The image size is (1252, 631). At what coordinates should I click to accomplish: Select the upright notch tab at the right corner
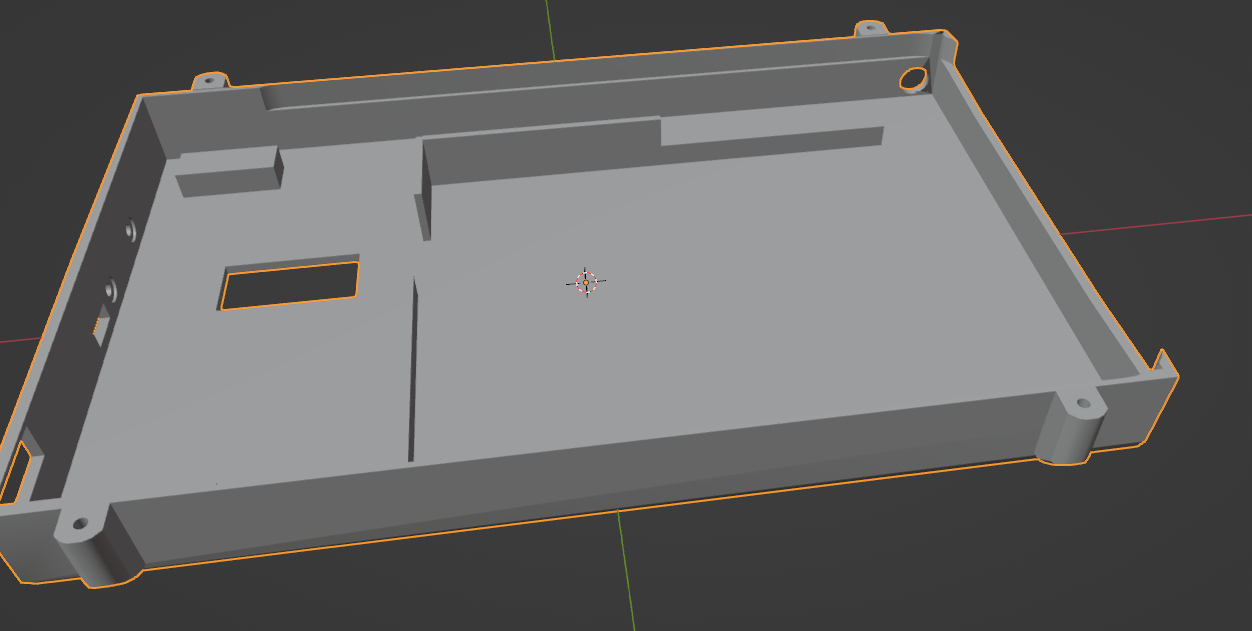(x=1162, y=359)
